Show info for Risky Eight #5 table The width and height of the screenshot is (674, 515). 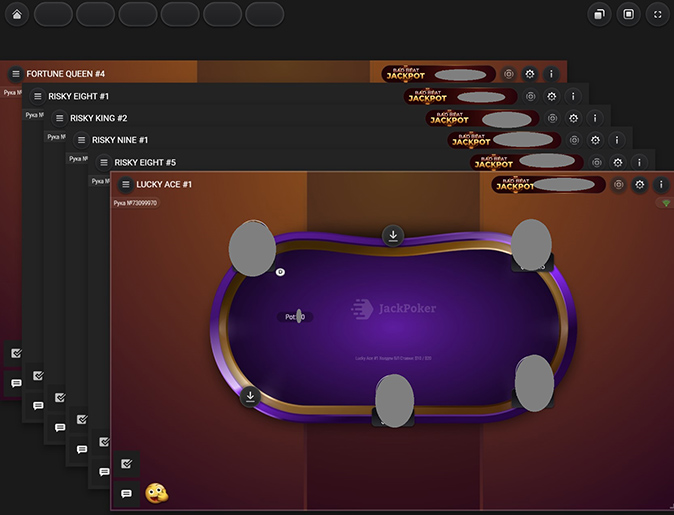point(639,162)
